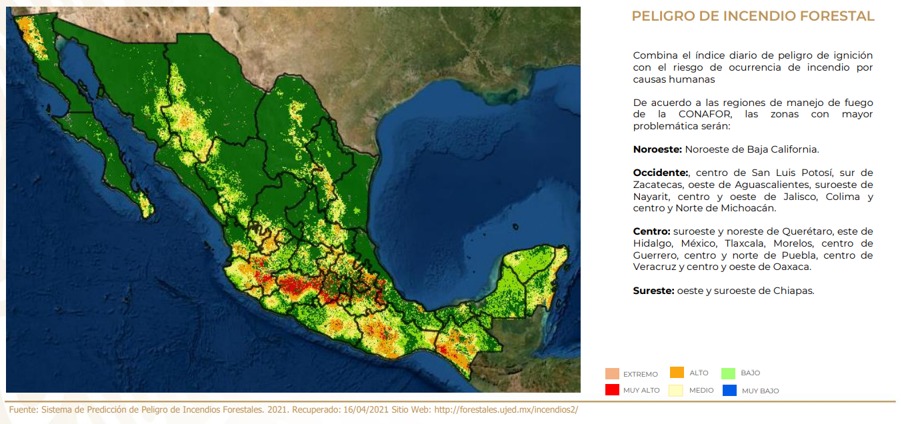Click the paragraph starting with Combina el índice
Viewport: 901px width, 424px height.
pyautogui.click(x=752, y=66)
